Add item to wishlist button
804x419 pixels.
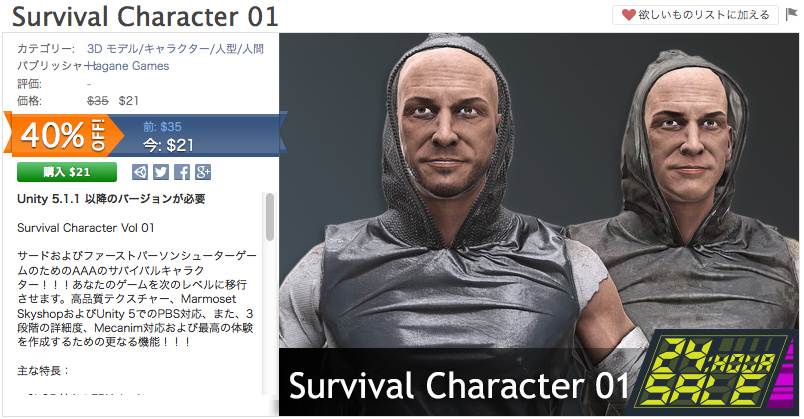[695, 15]
